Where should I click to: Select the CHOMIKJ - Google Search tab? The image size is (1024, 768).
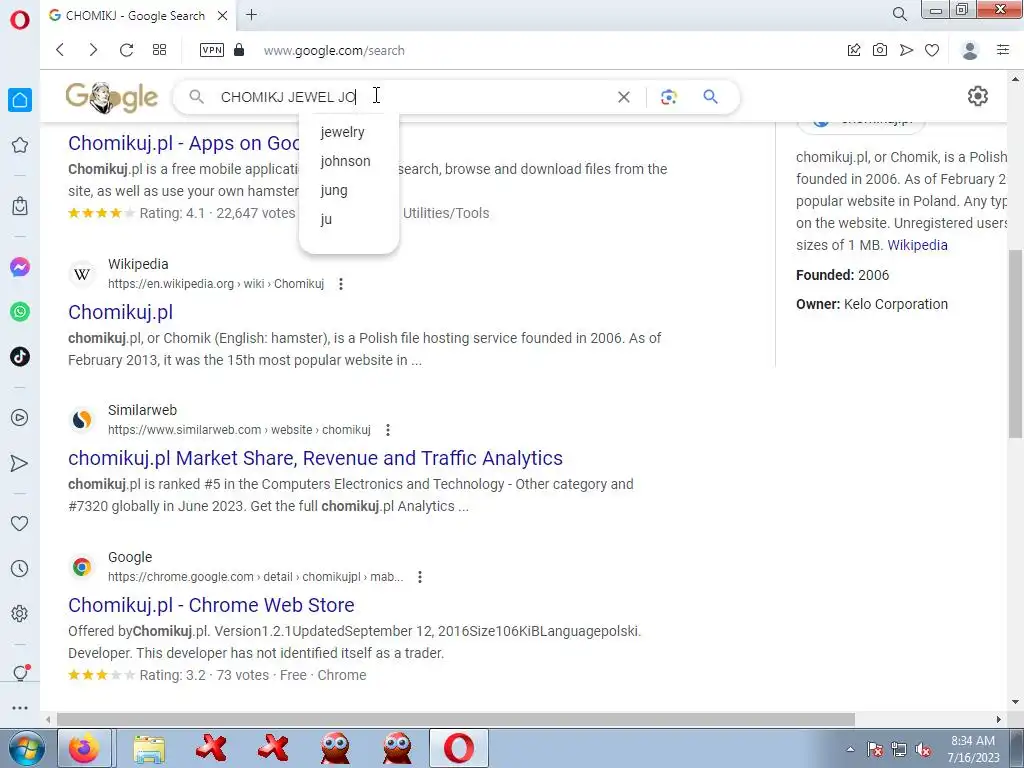click(135, 16)
